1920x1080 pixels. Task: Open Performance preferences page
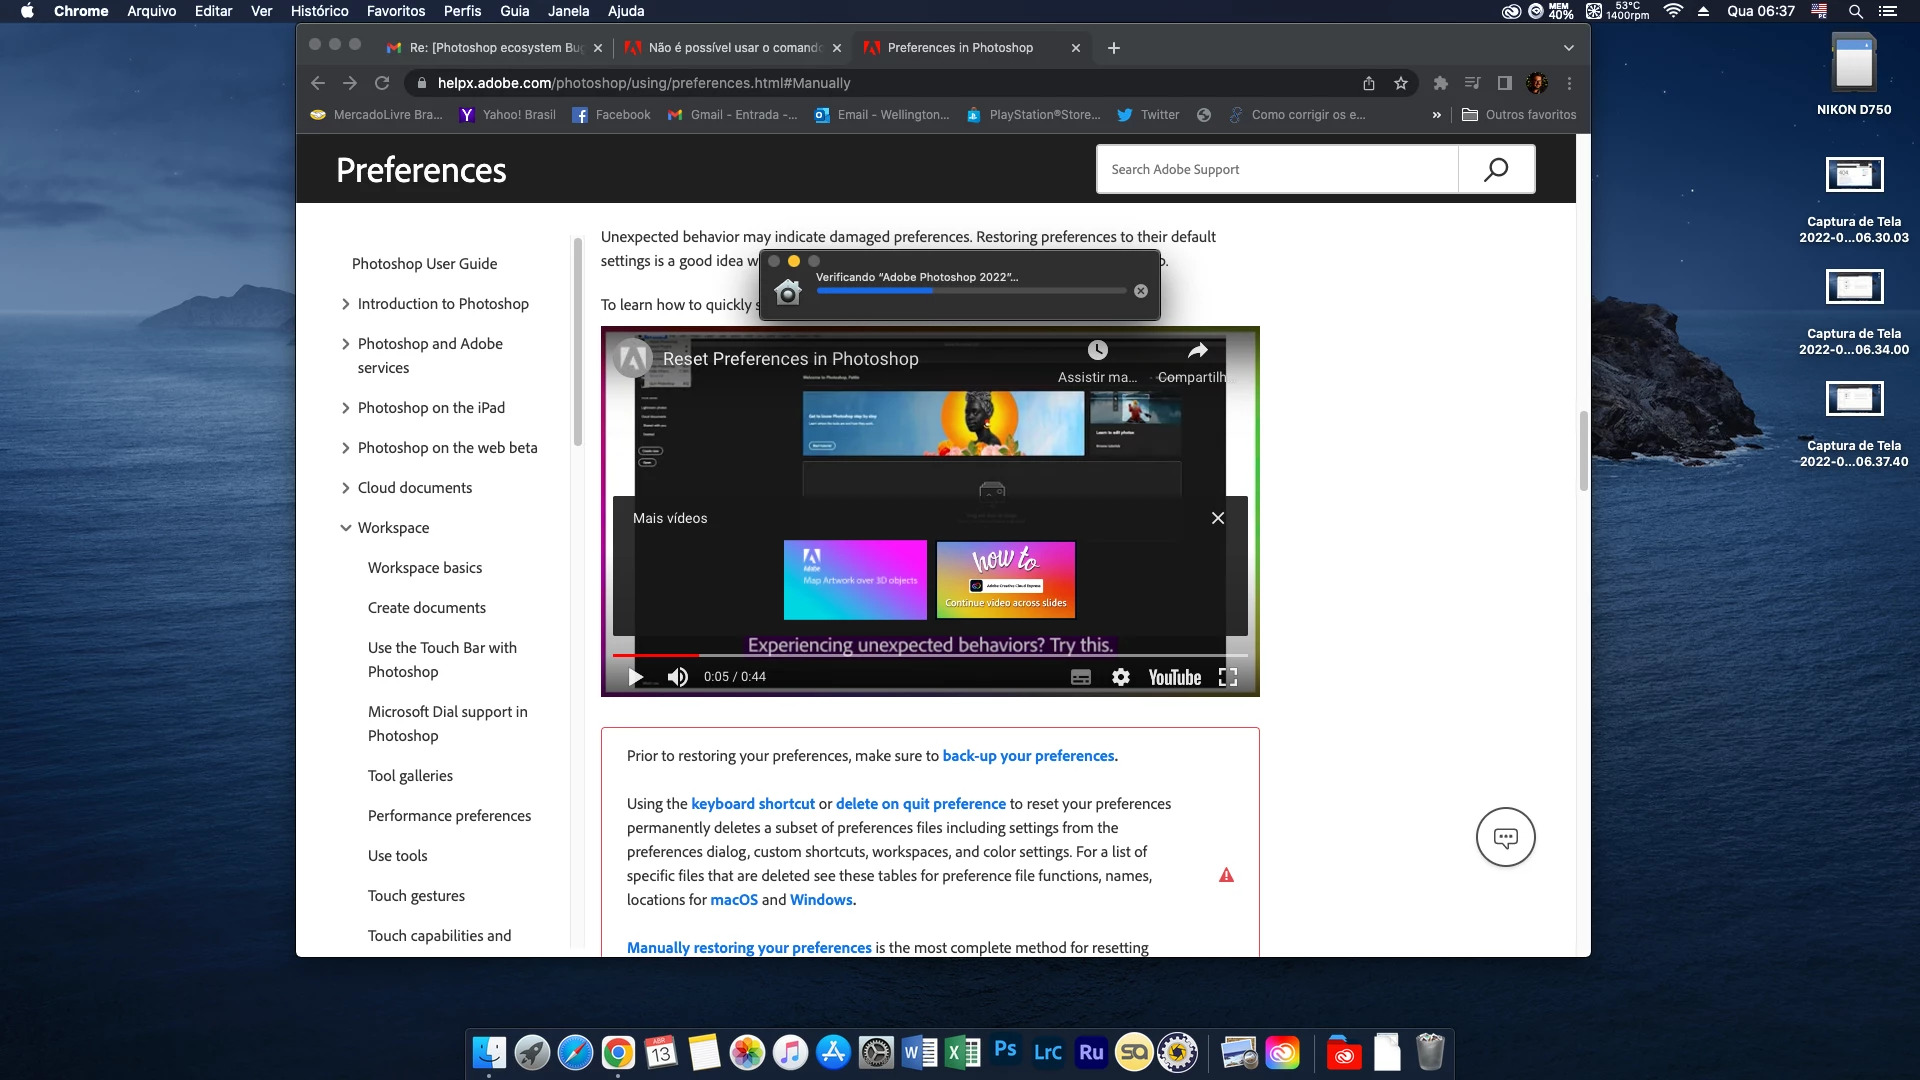coord(449,816)
